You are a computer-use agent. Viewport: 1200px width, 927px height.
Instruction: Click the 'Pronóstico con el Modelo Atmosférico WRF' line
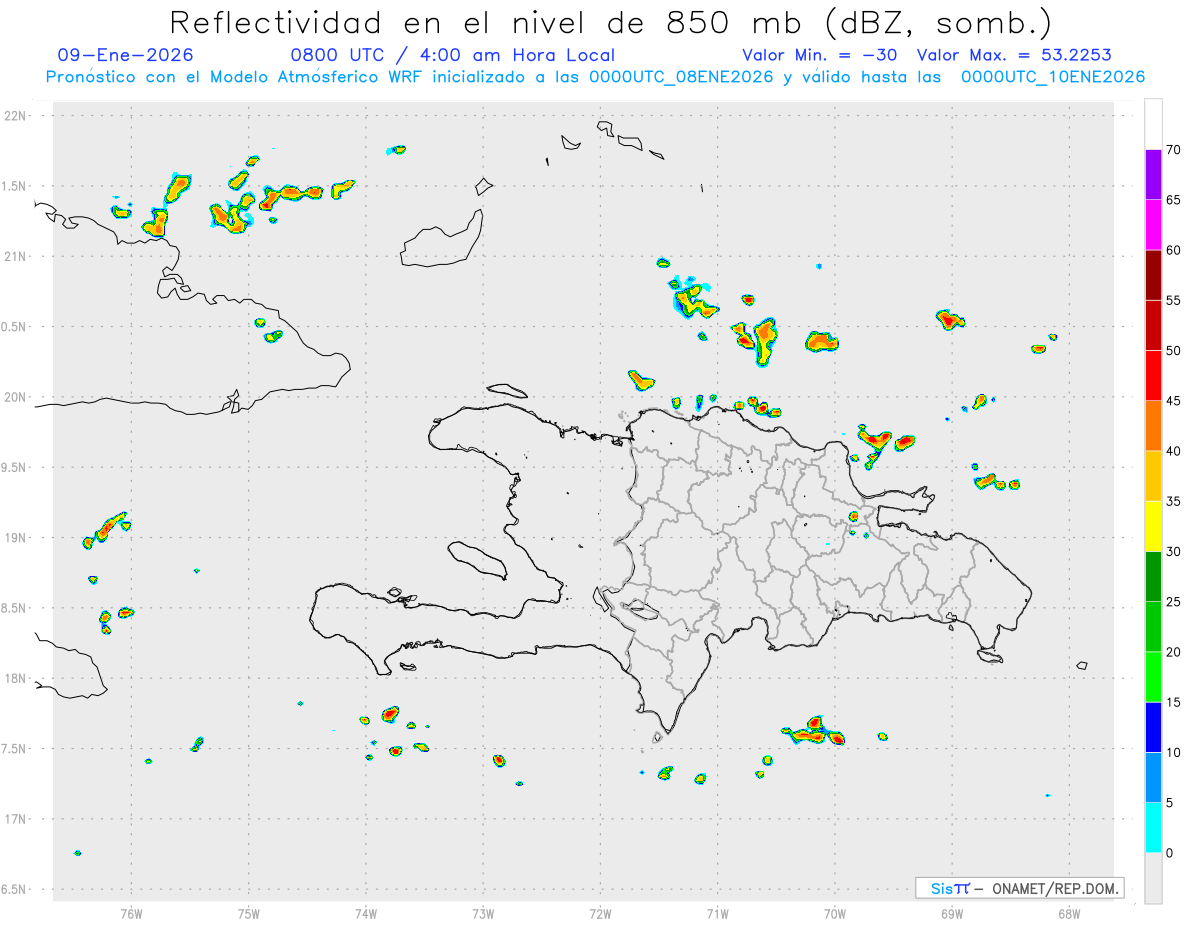pos(595,77)
